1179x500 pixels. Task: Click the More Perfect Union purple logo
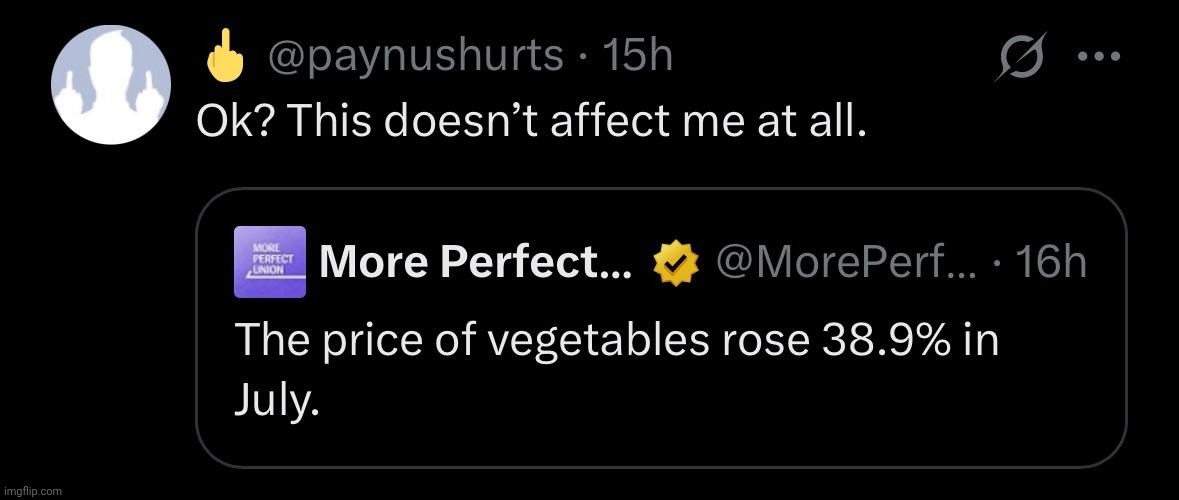coord(270,262)
